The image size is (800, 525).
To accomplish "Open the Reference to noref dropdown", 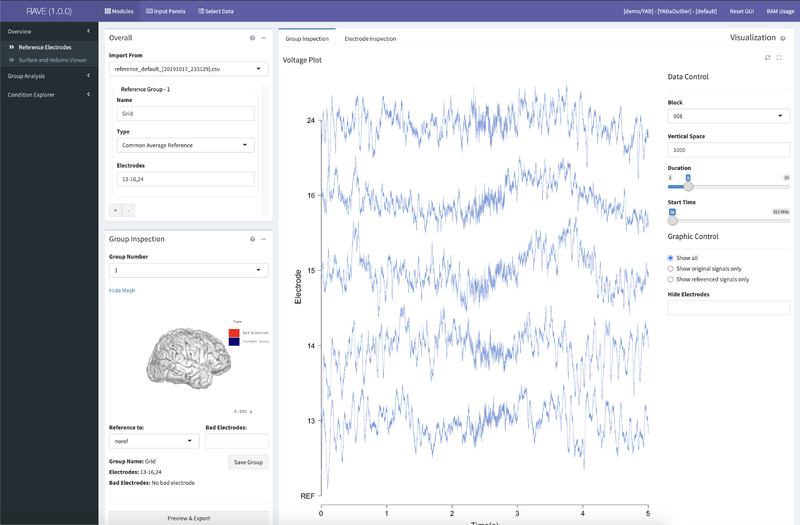I will point(153,441).
